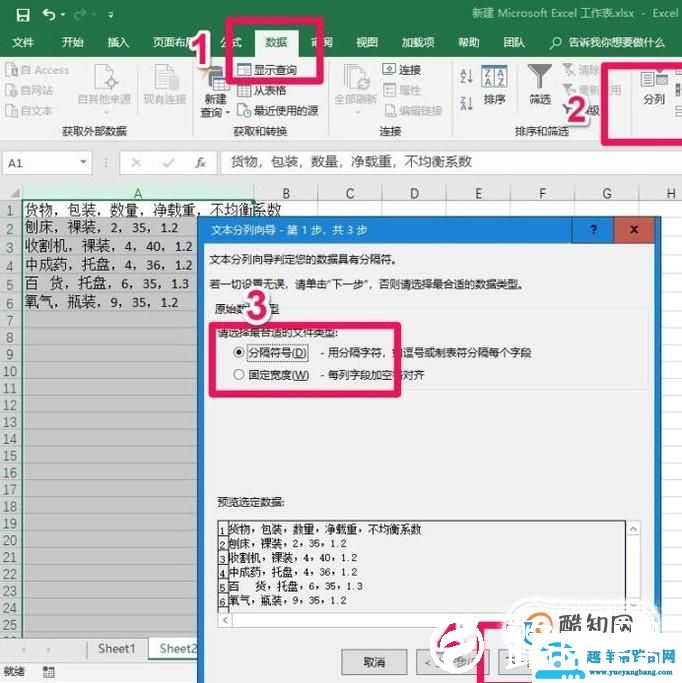Import data 自文本
This screenshot has width=682, height=683.
coord(29,111)
